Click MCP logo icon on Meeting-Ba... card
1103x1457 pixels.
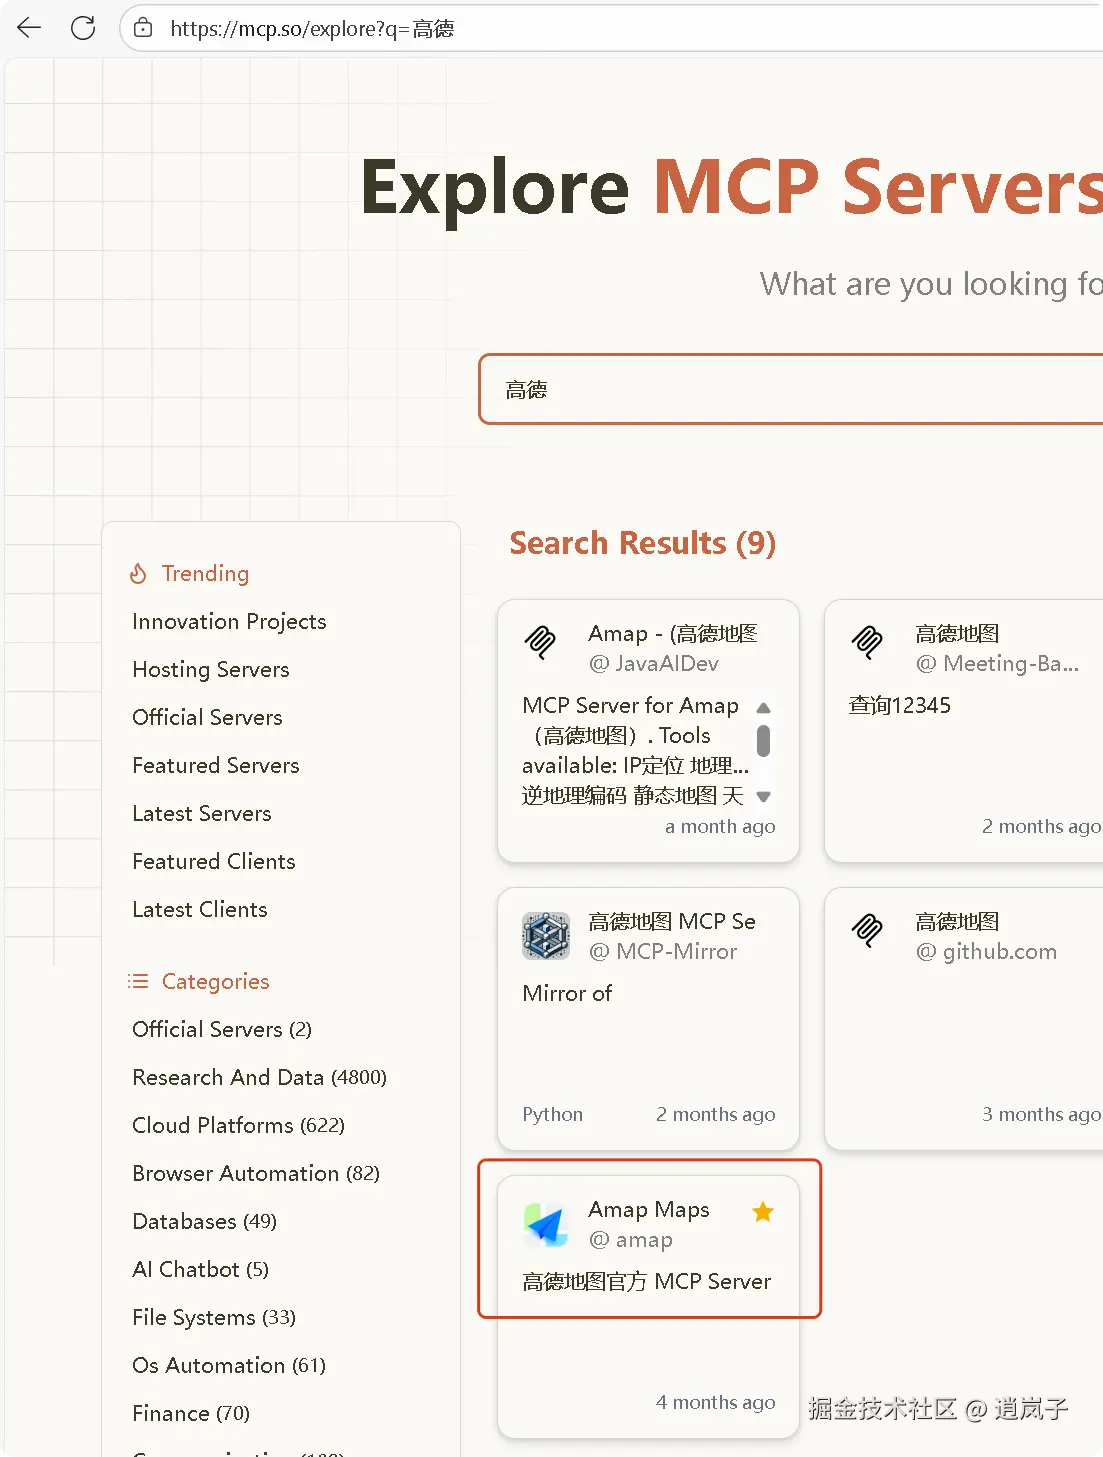pyautogui.click(x=867, y=642)
